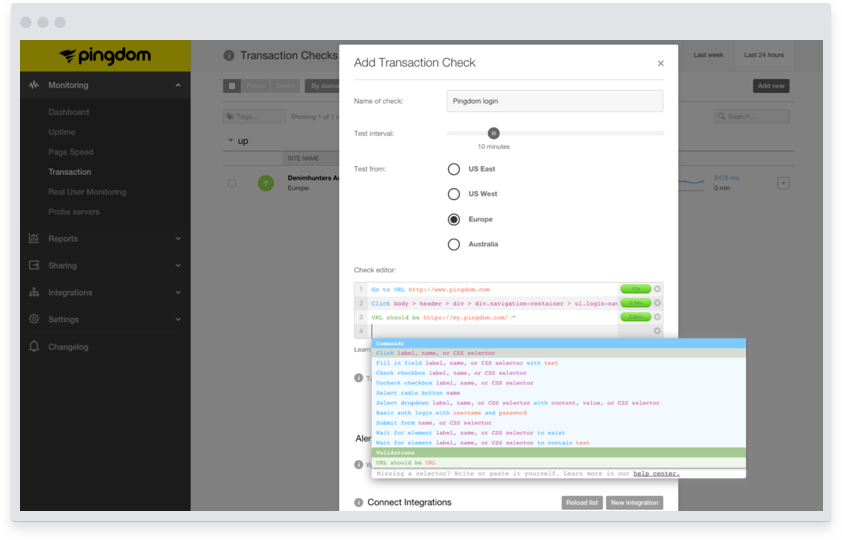Screen dimensions: 842x540
Task: Click the Settings gear icon
Action: point(34,319)
